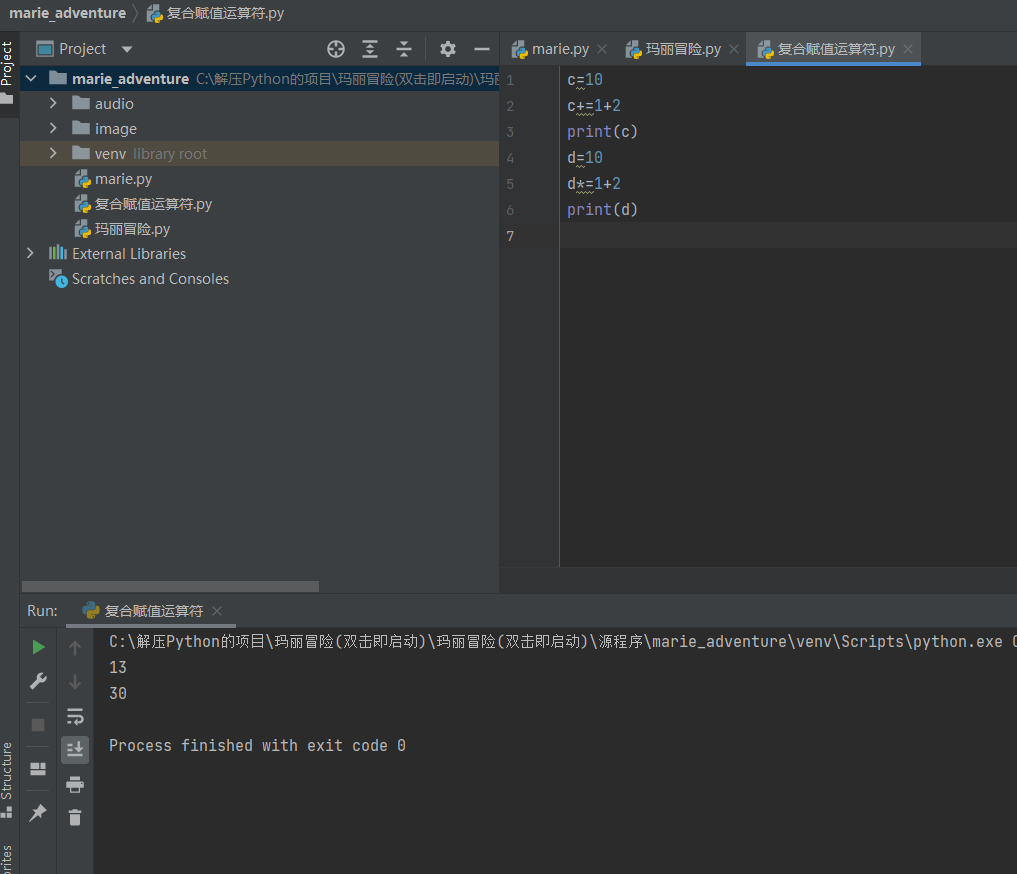Click the Project panel horizontal scrollbar
This screenshot has height=874, width=1017.
[170, 587]
